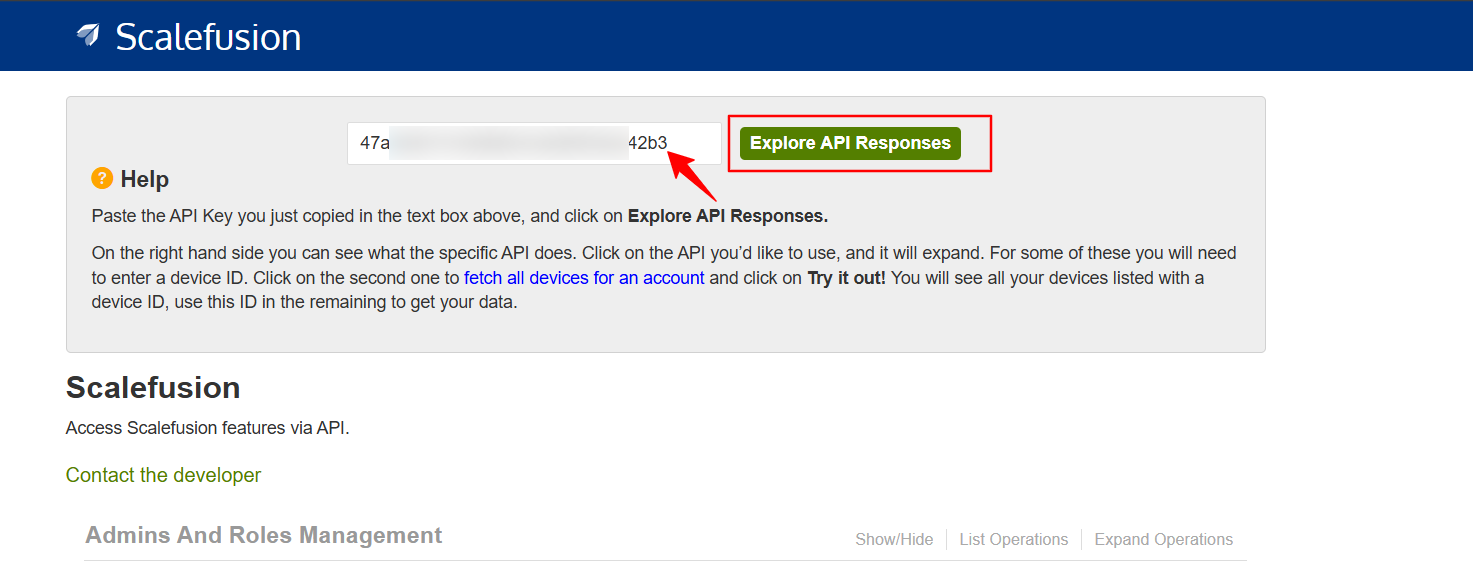The width and height of the screenshot is (1473, 567).
Task: Click the Help heading text
Action: [x=145, y=180]
